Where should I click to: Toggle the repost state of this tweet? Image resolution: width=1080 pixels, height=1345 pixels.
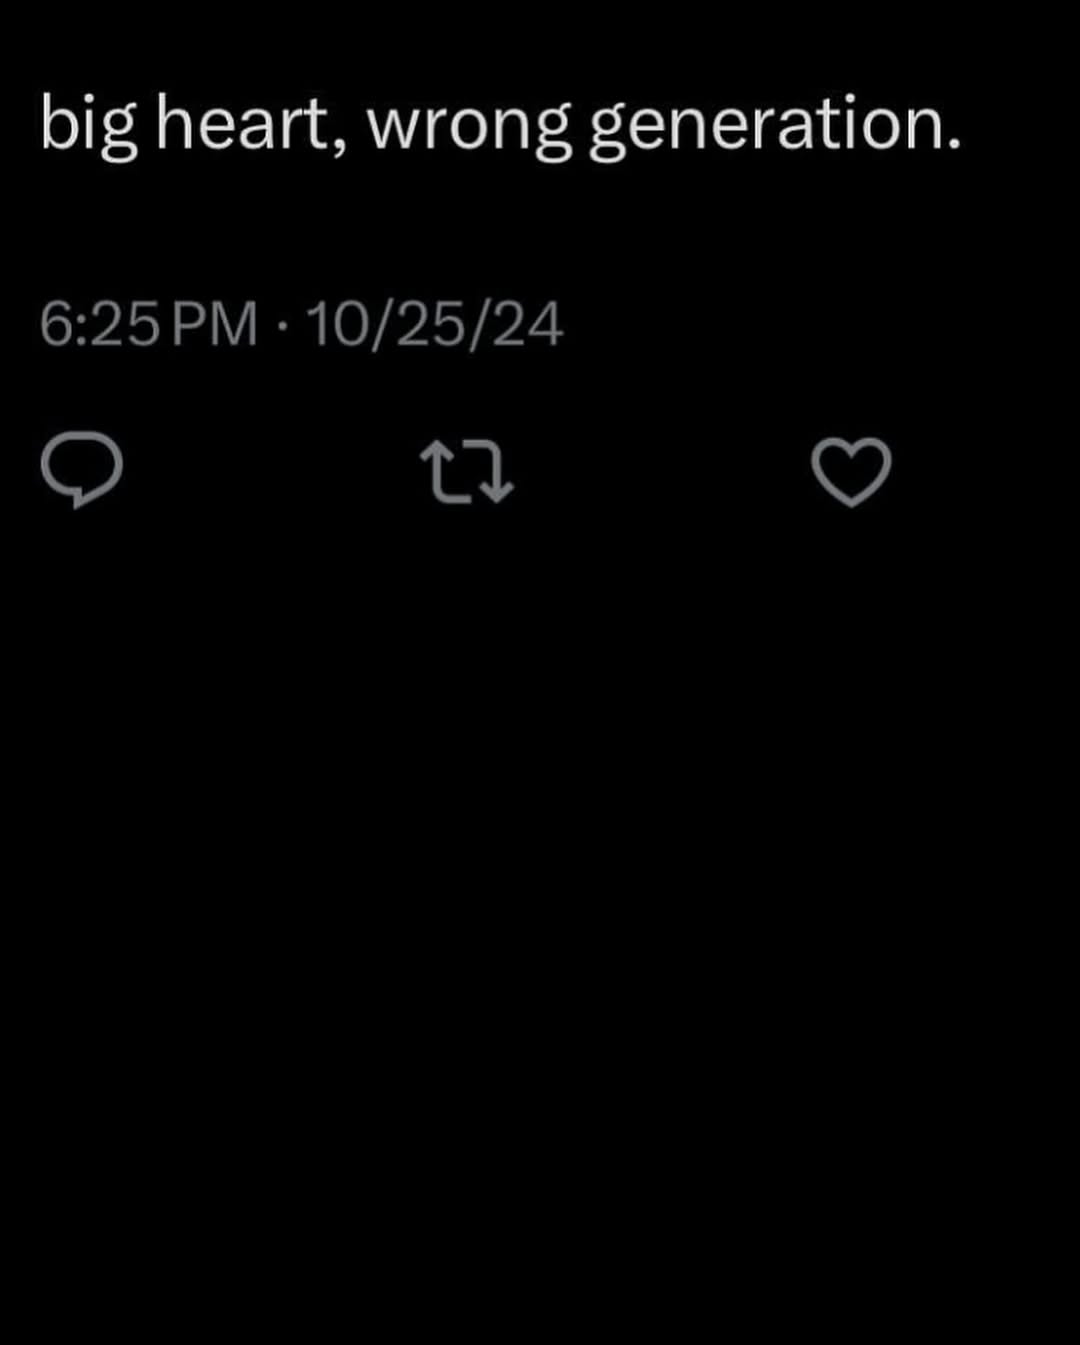click(466, 472)
